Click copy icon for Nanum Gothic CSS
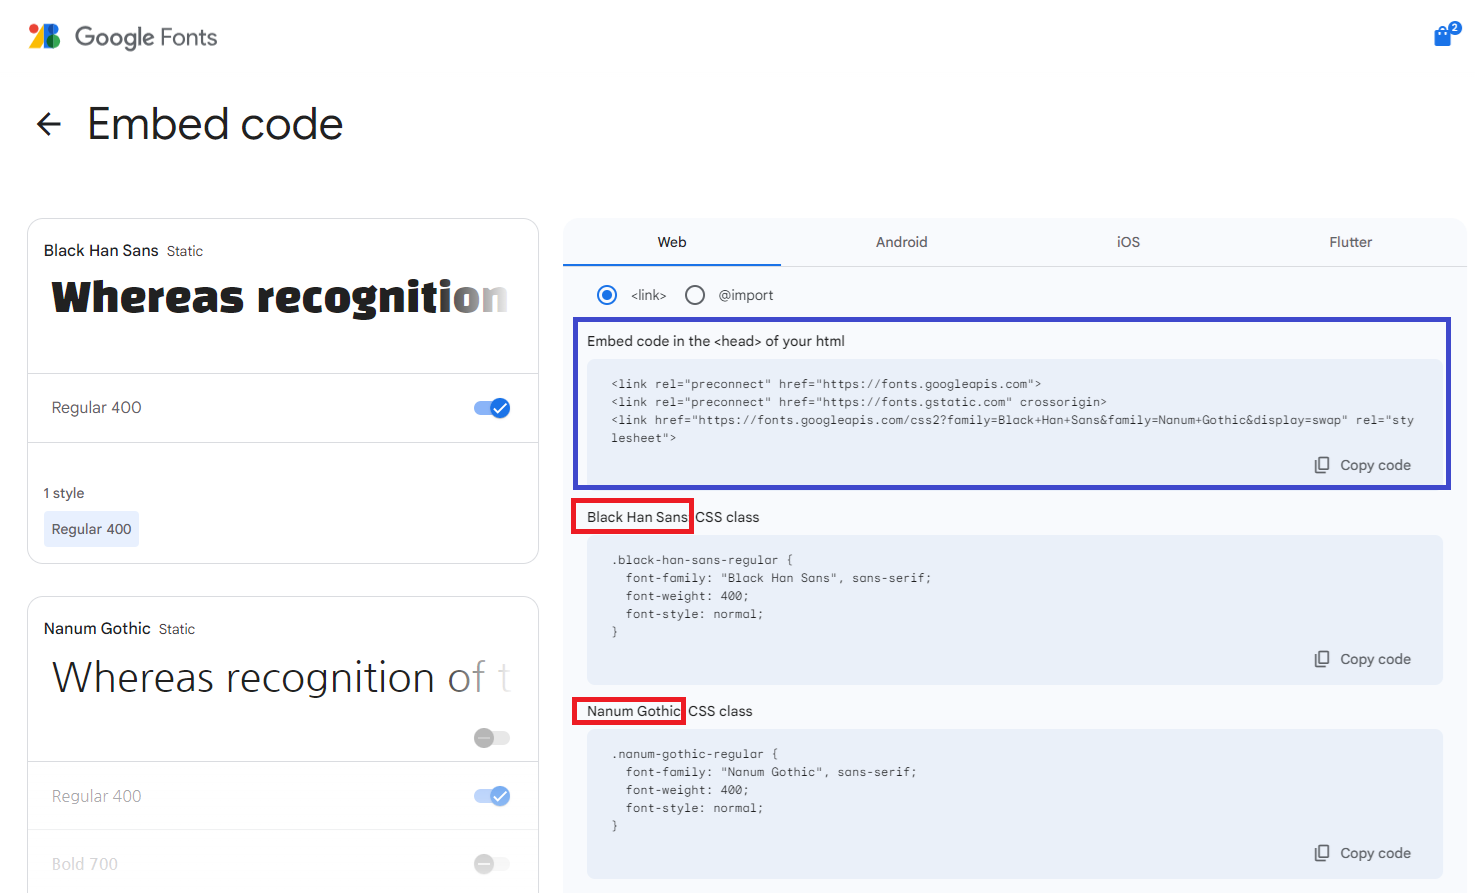Image resolution: width=1475 pixels, height=893 pixels. point(1322,853)
